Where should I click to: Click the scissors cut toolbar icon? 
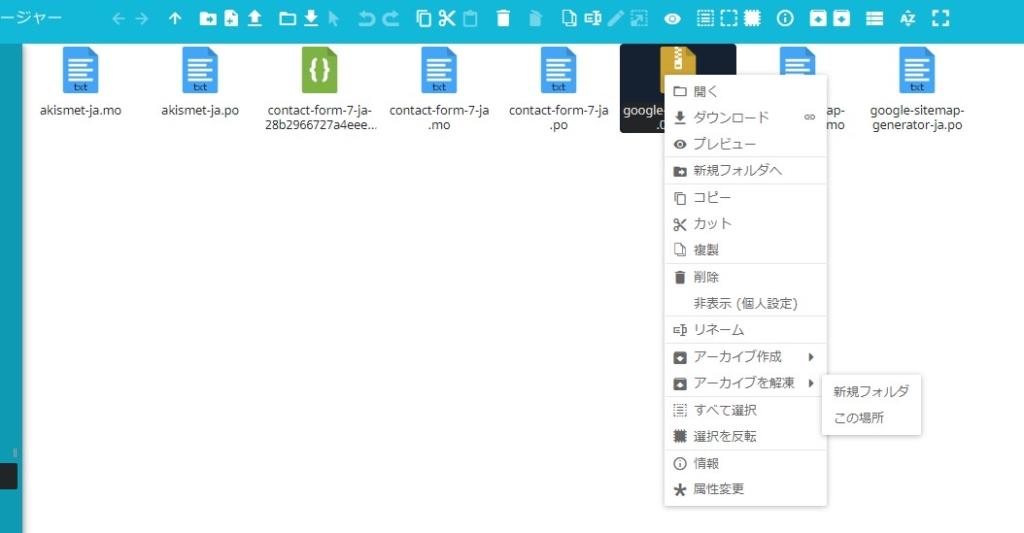tap(447, 19)
